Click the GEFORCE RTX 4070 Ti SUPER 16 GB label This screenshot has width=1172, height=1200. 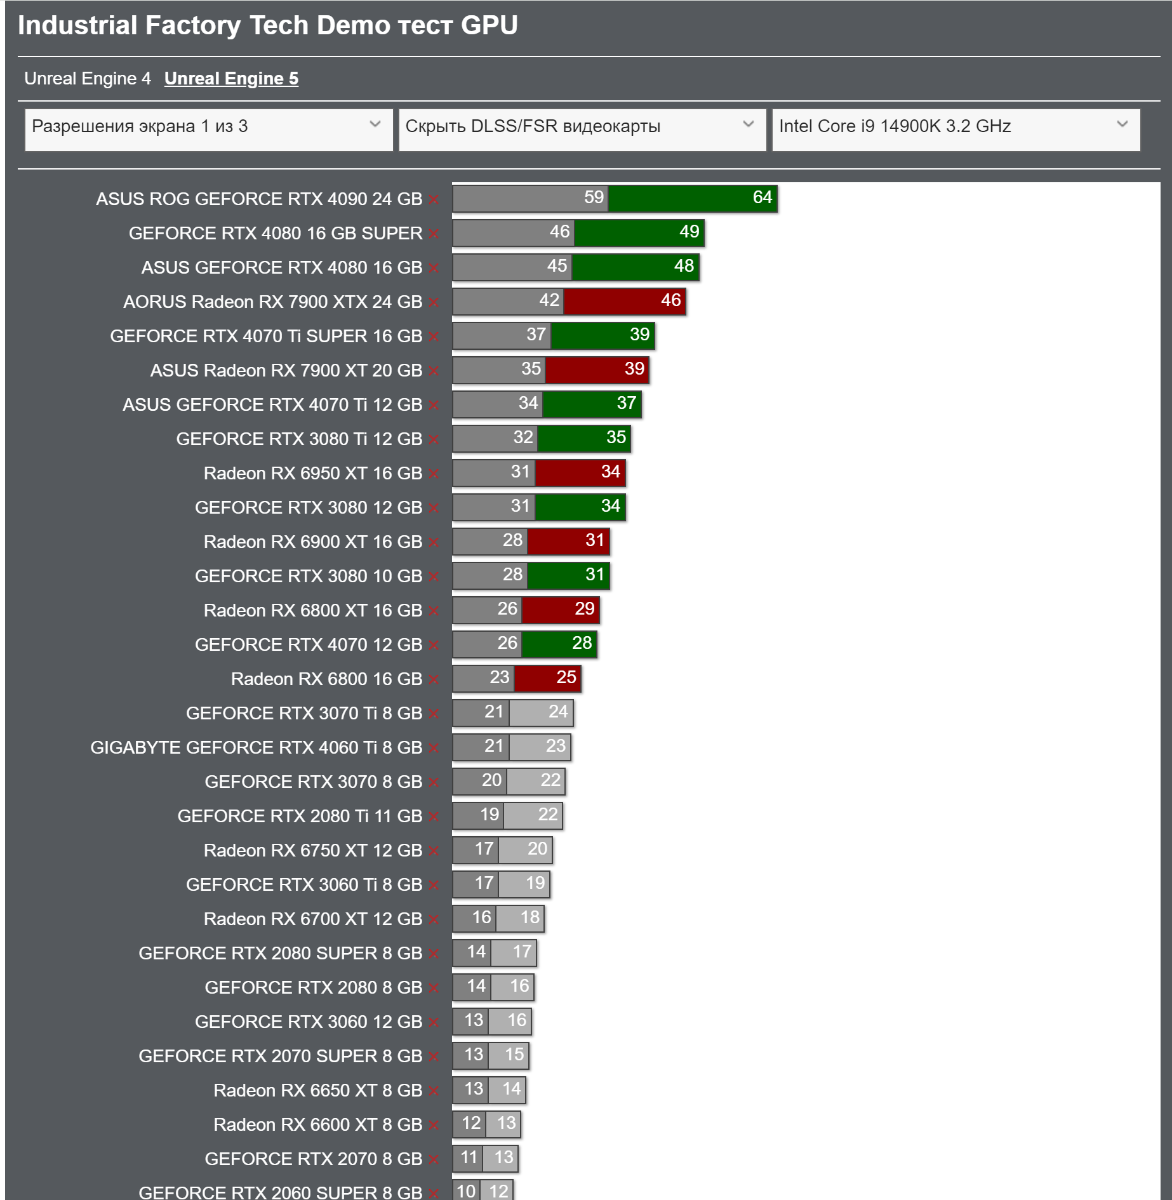click(266, 336)
